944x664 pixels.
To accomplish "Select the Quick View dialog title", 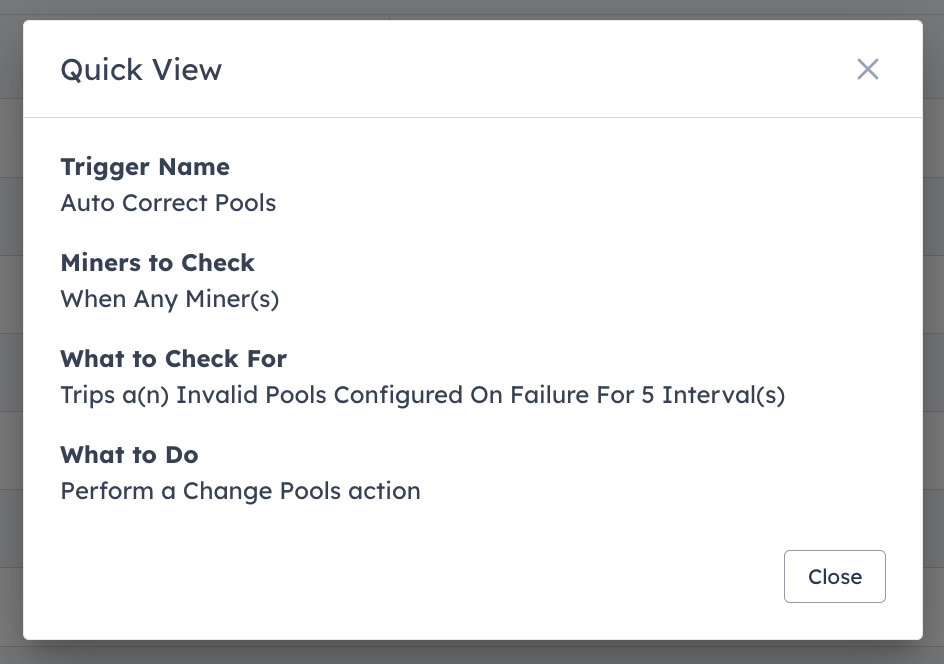I will (x=141, y=70).
